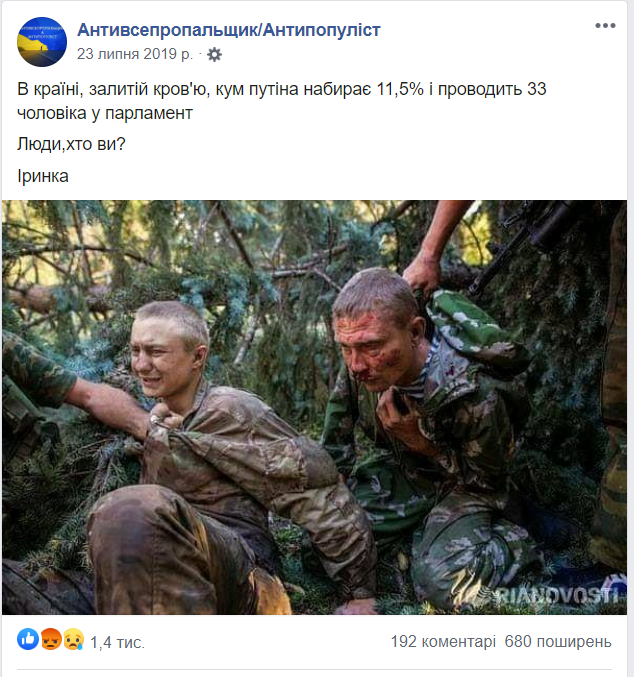Click the angry face reaction icon
This screenshot has width=634, height=677.
coord(51,639)
